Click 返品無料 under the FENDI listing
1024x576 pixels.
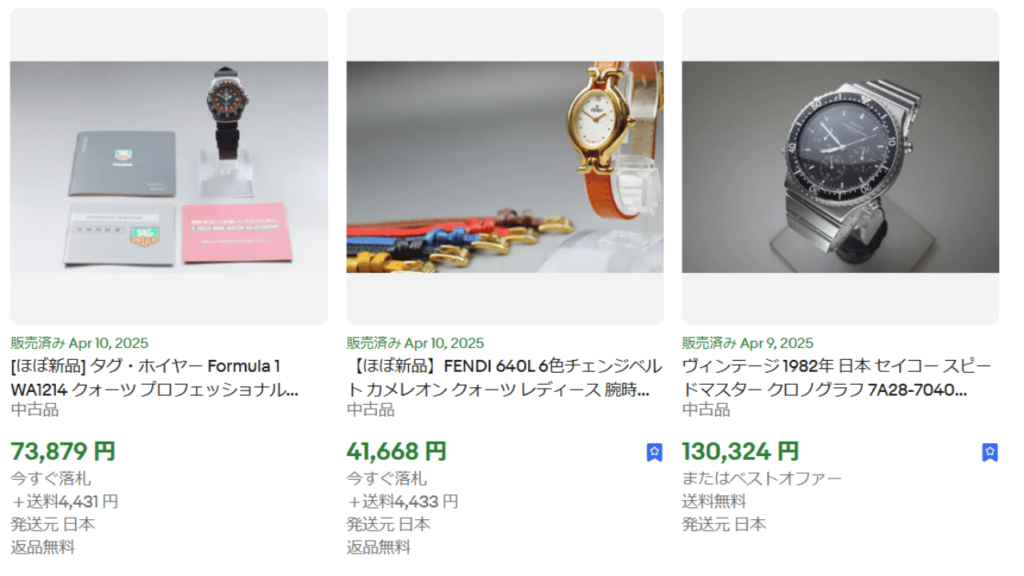(x=378, y=547)
